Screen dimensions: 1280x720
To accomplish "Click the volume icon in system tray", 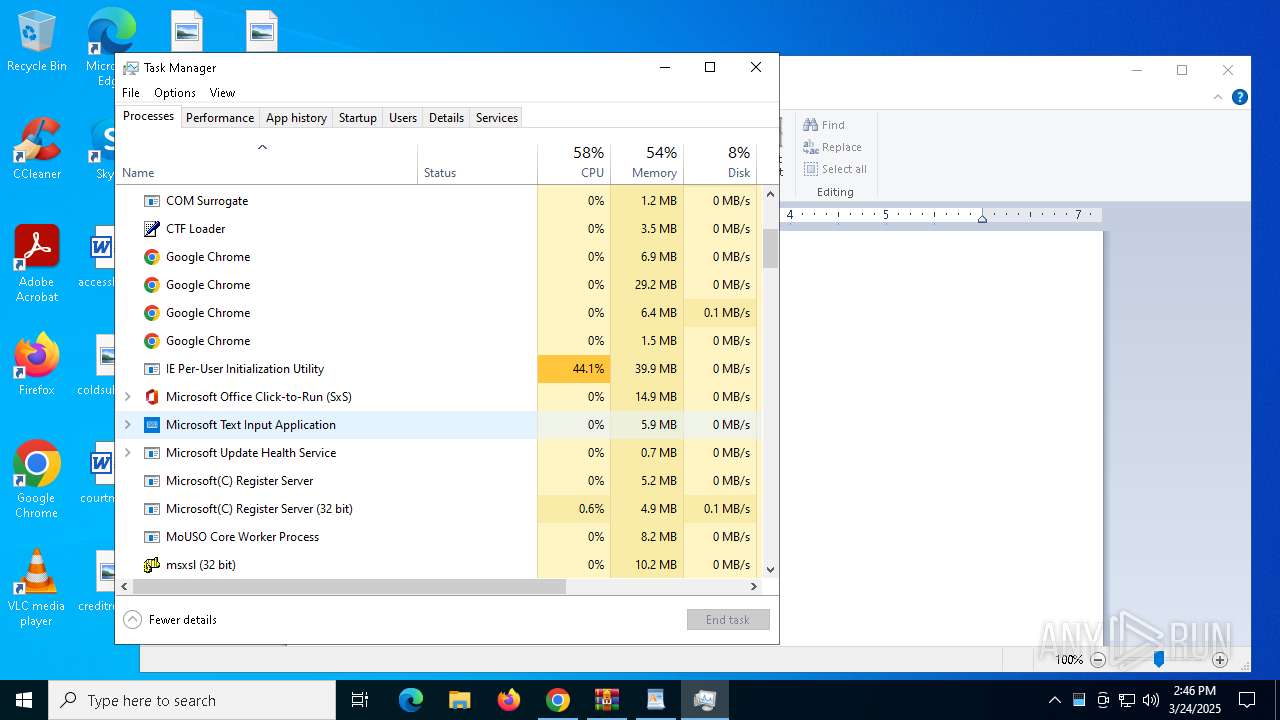I will coord(1151,700).
